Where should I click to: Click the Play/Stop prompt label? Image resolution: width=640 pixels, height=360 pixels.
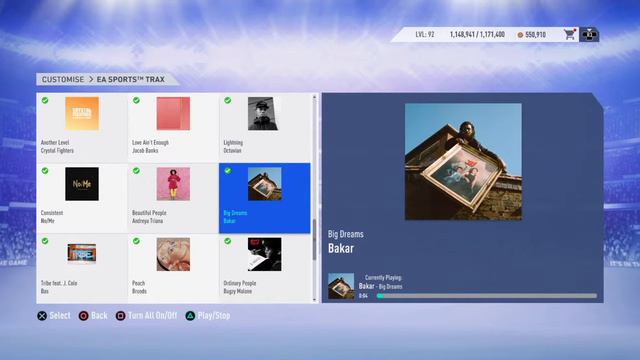(214, 316)
